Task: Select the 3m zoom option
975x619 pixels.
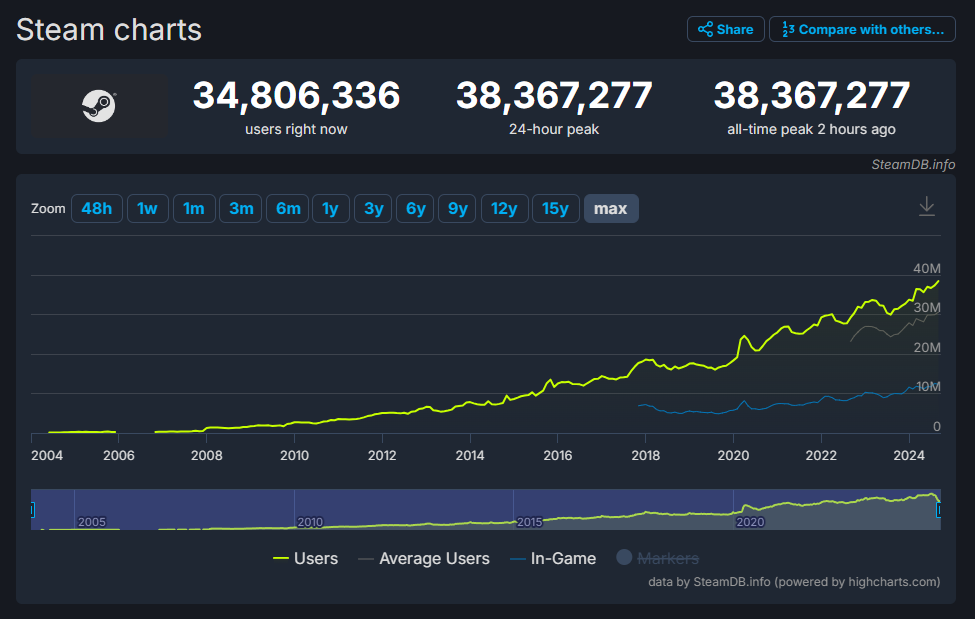Action: [241, 208]
